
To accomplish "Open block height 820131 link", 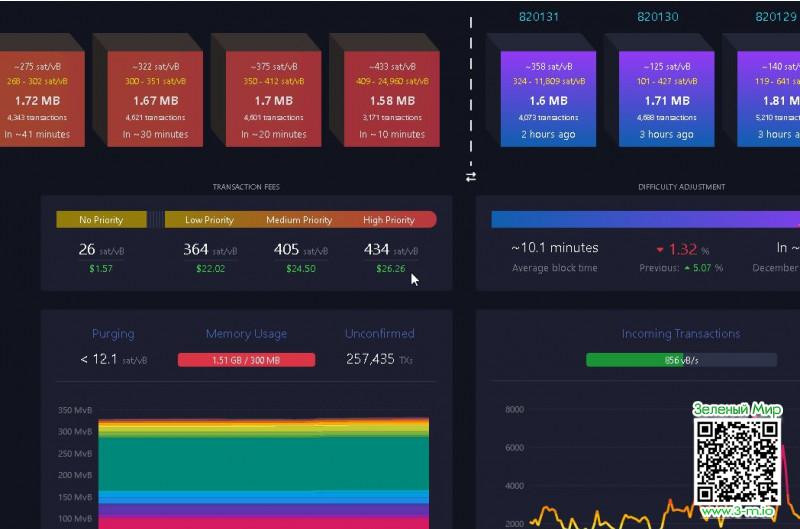I will (x=539, y=17).
